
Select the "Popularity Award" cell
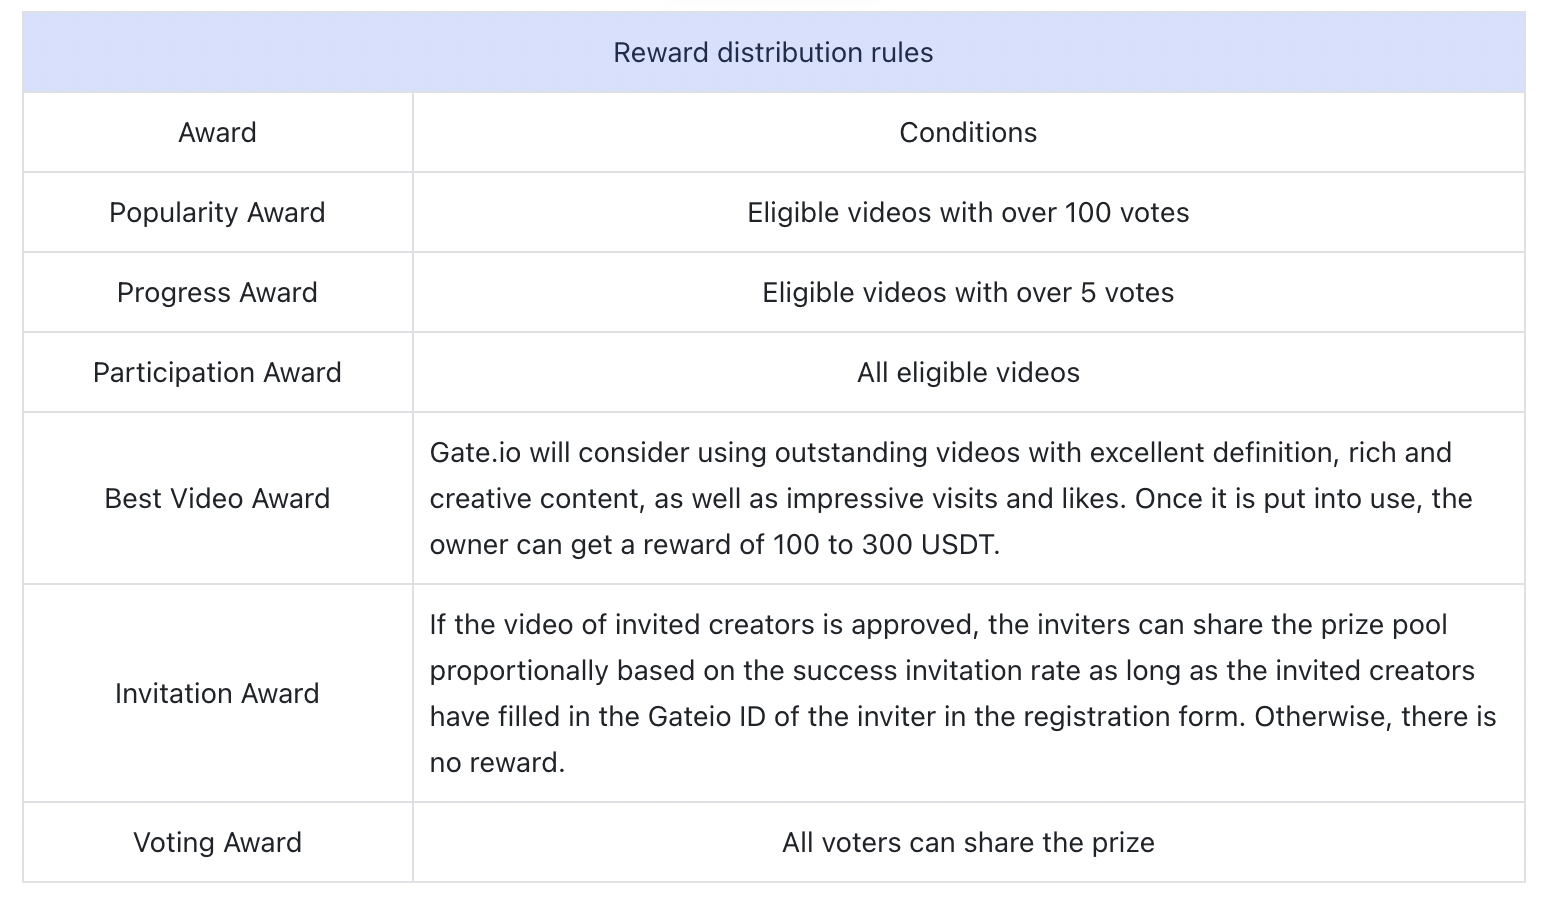217,213
